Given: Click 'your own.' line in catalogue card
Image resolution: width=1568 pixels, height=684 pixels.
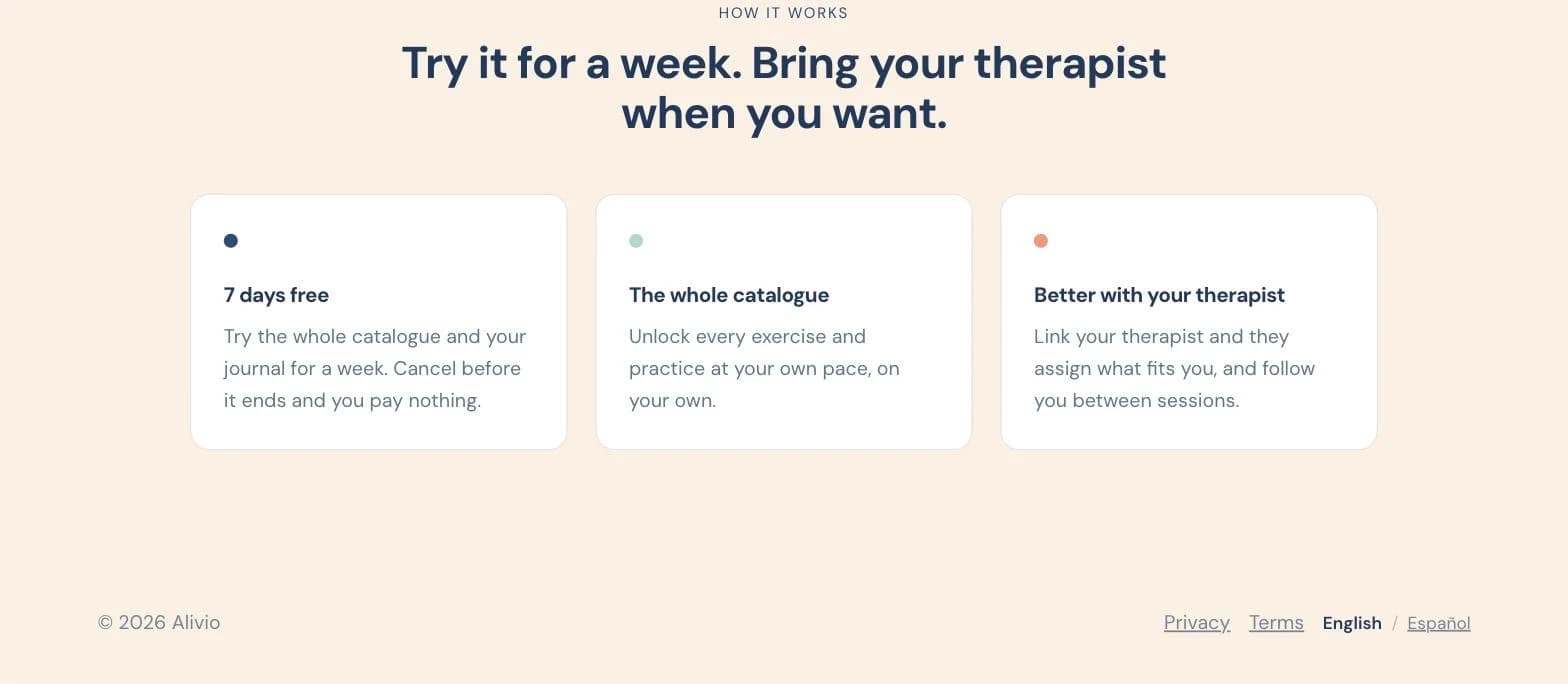Looking at the screenshot, I should (672, 401).
